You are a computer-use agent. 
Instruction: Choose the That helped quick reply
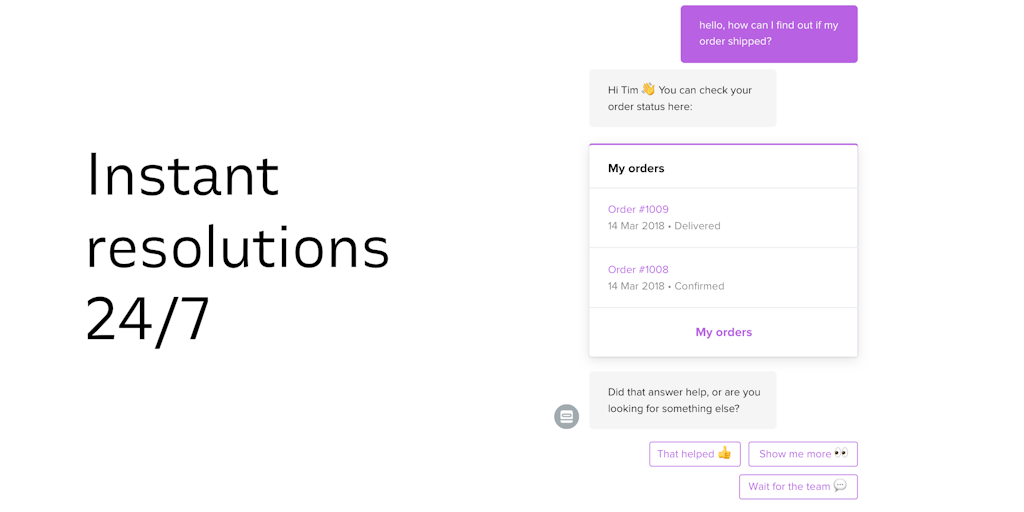click(x=695, y=454)
